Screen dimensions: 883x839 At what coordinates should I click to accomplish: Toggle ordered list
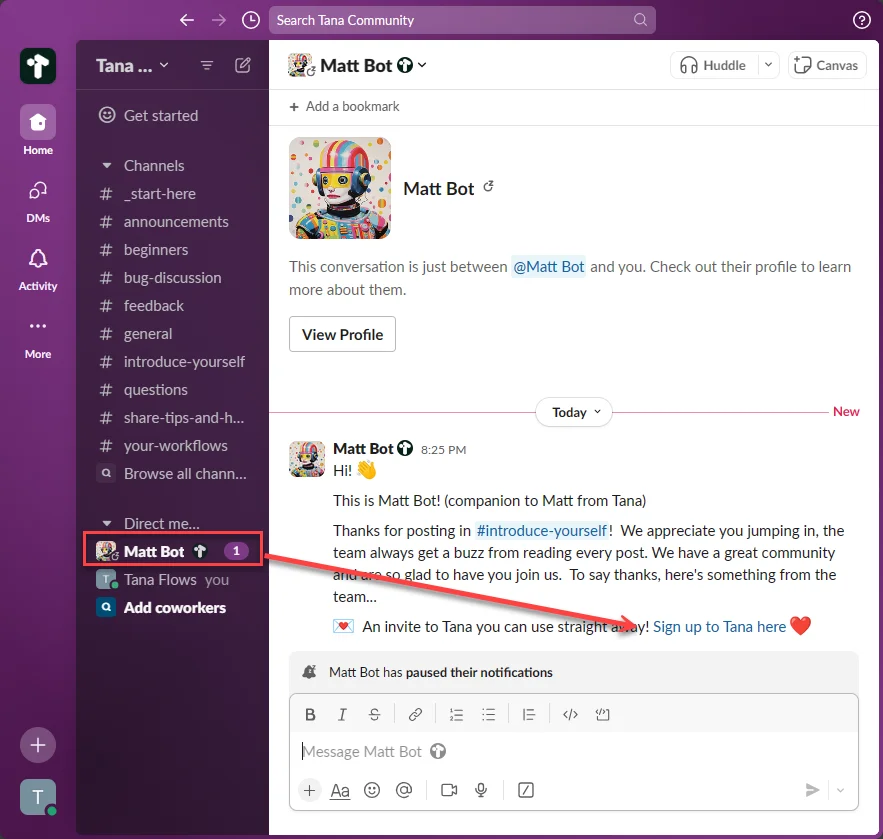(456, 715)
